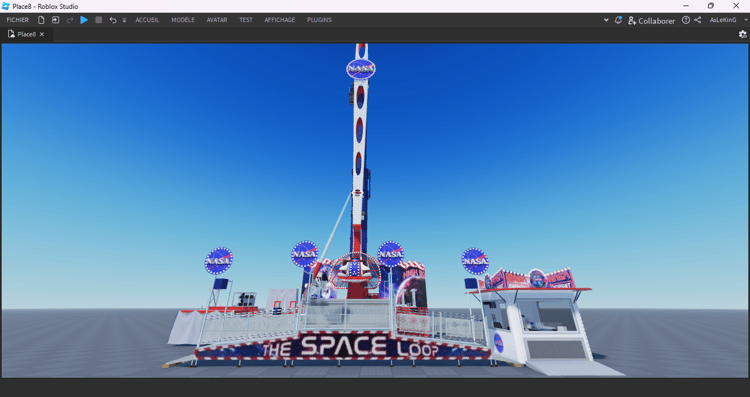Open the PLUGINS ribbon tab
This screenshot has width=750, height=397.
pyautogui.click(x=320, y=20)
